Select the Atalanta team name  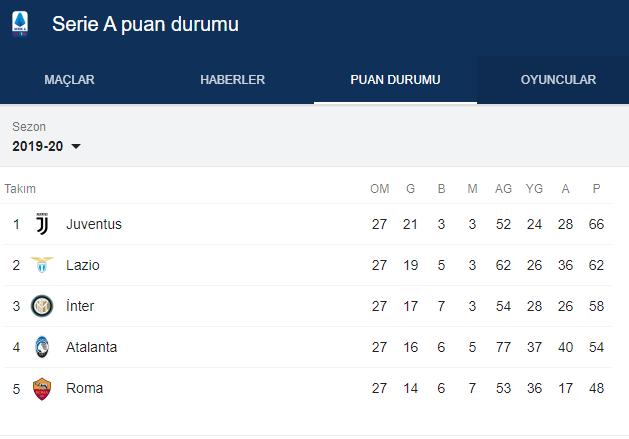(91, 347)
